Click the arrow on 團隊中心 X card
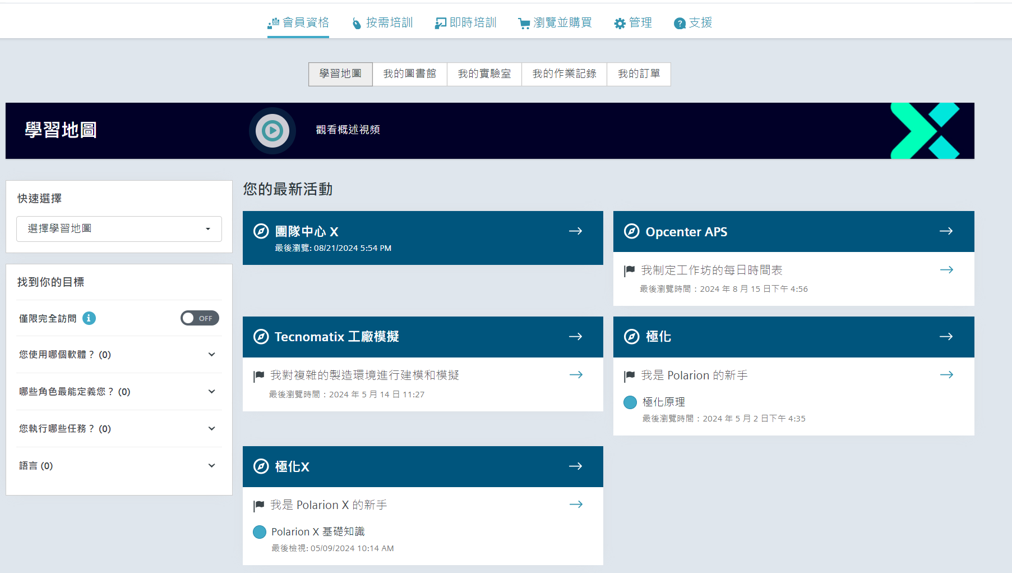This screenshot has height=573, width=1012. point(576,231)
